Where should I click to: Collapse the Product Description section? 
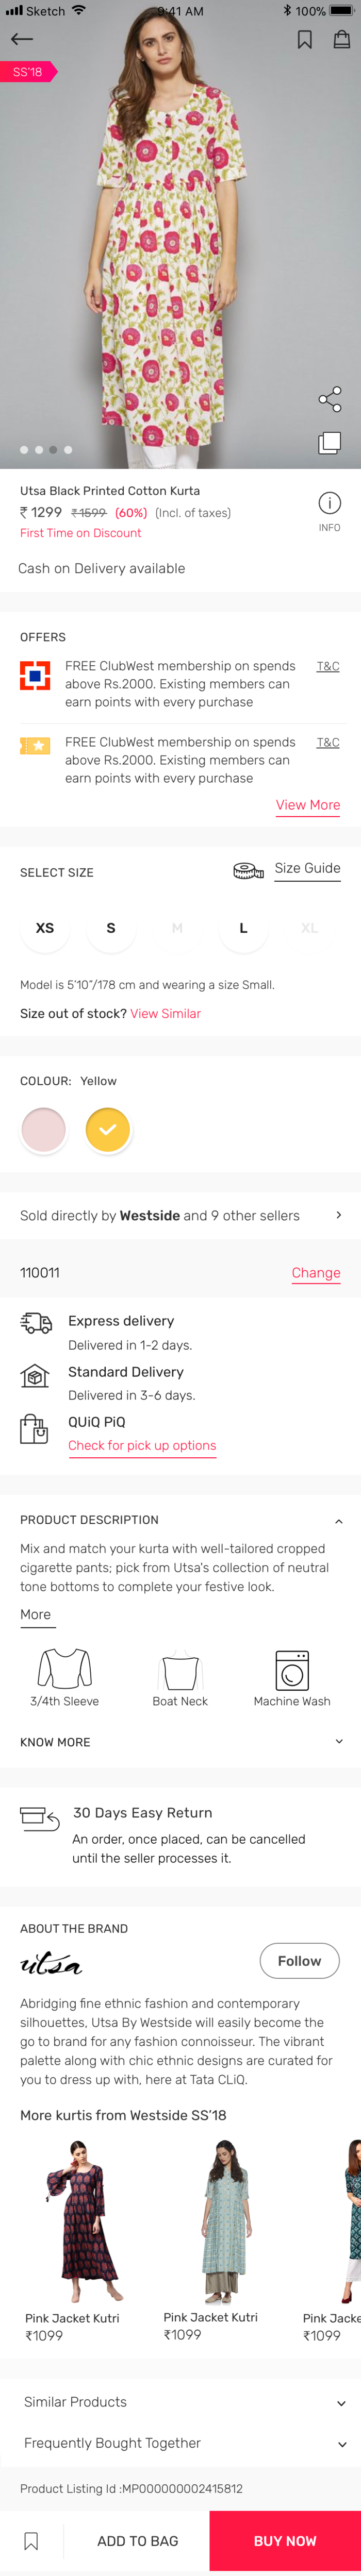point(339,1521)
